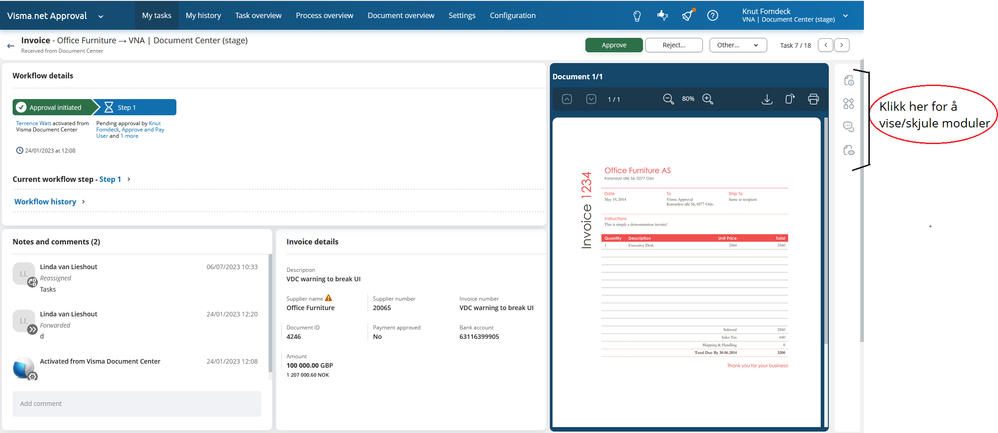Open Knut Fomdeck approver link
Screen dimensions: 998x433
coord(128,126)
